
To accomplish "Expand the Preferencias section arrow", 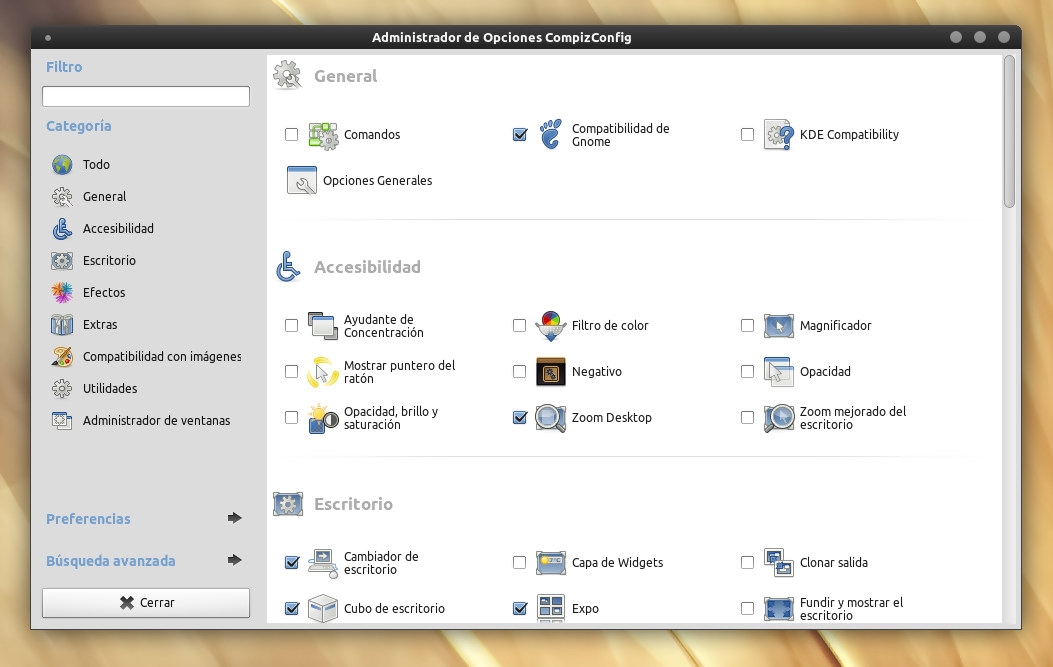I will [x=234, y=518].
